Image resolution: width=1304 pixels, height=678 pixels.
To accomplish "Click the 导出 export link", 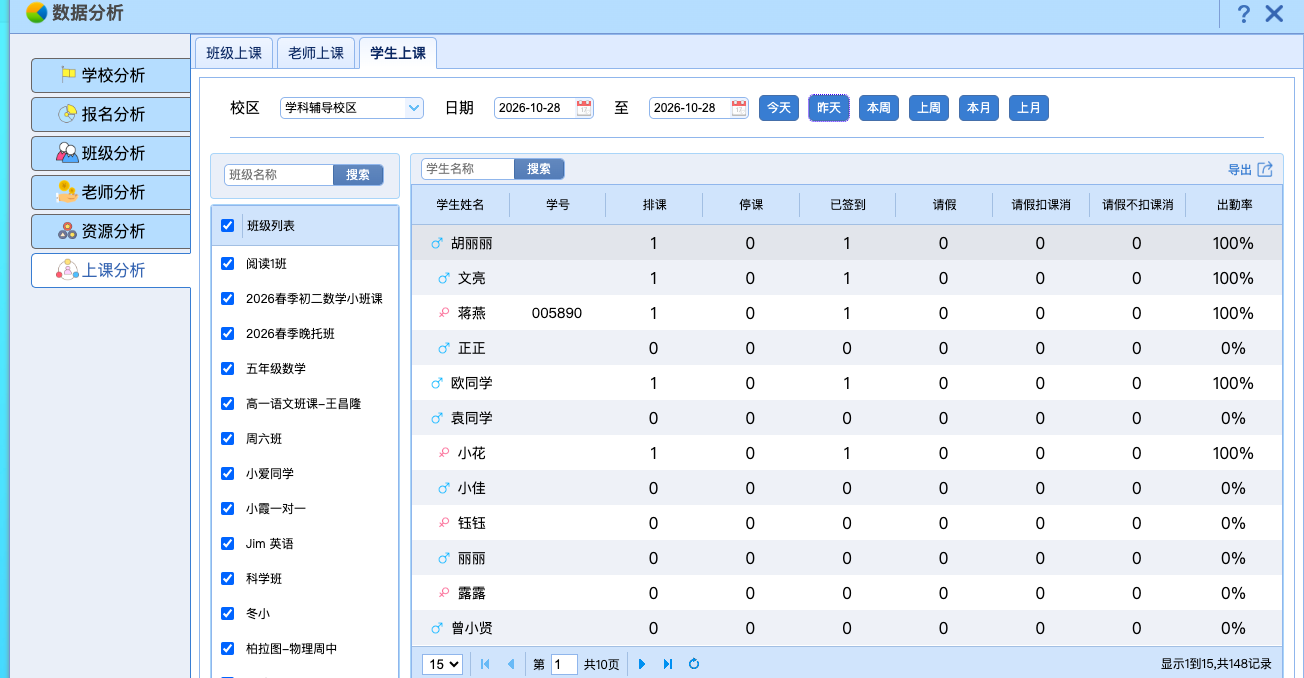I will pyautogui.click(x=1240, y=170).
